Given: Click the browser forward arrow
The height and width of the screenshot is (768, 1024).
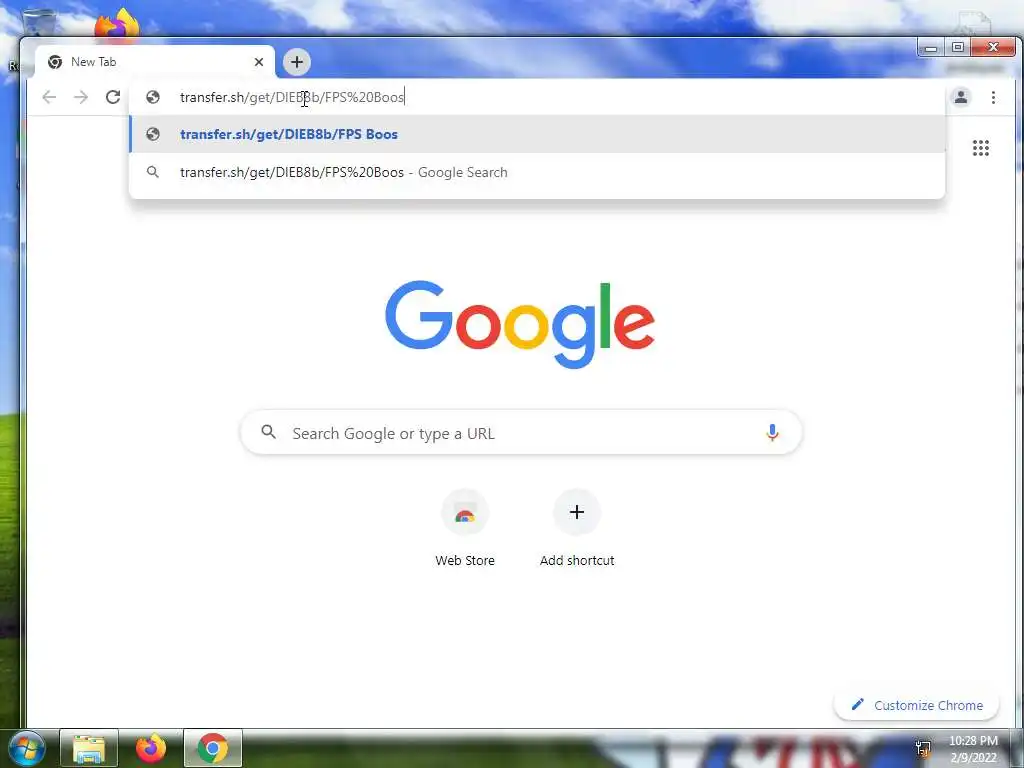Looking at the screenshot, I should (x=81, y=97).
